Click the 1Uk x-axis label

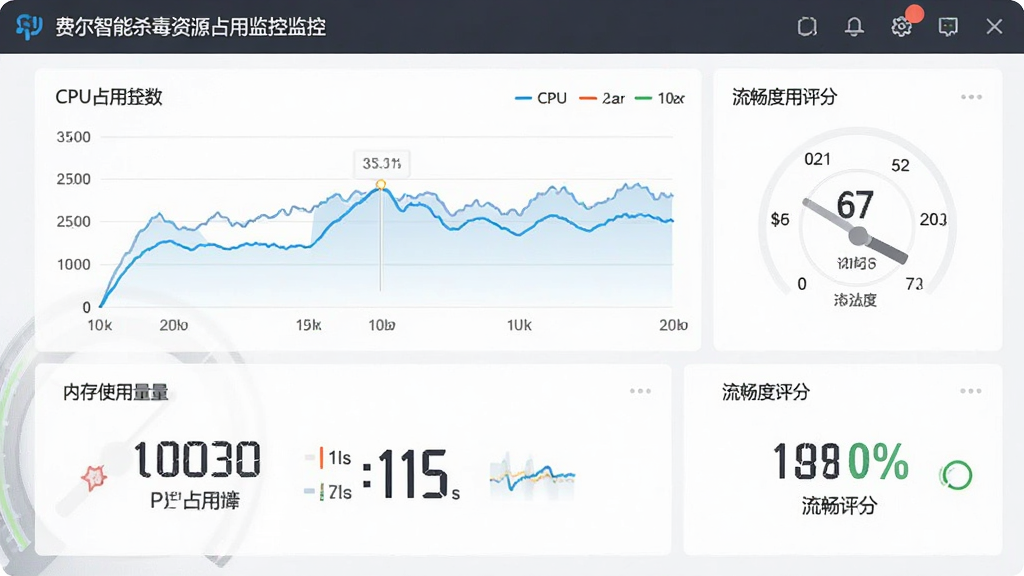point(519,325)
